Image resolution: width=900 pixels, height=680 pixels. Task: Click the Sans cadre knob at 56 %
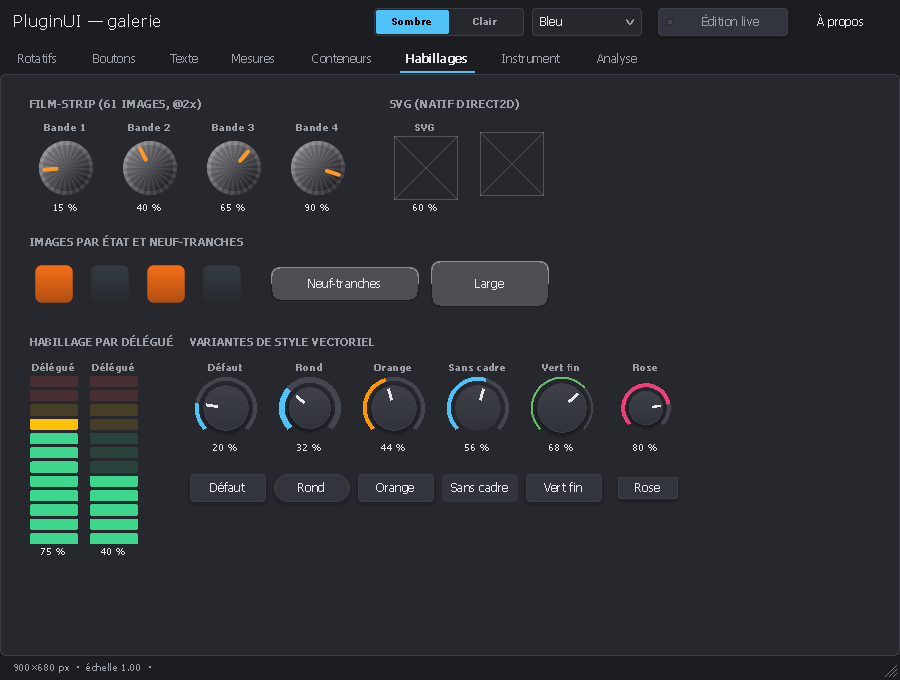[x=478, y=407]
